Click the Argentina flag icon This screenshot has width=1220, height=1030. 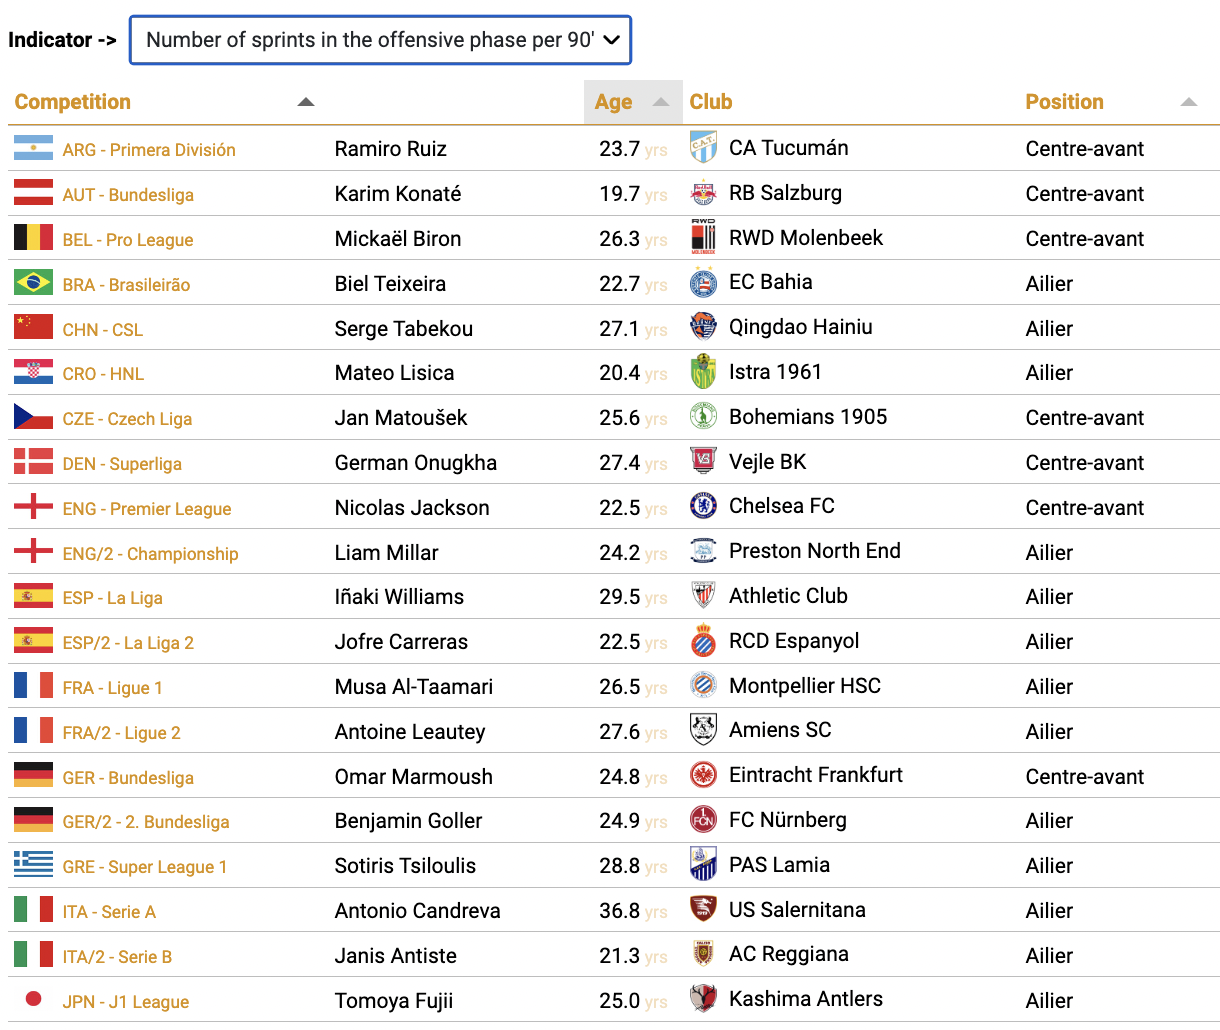(33, 149)
